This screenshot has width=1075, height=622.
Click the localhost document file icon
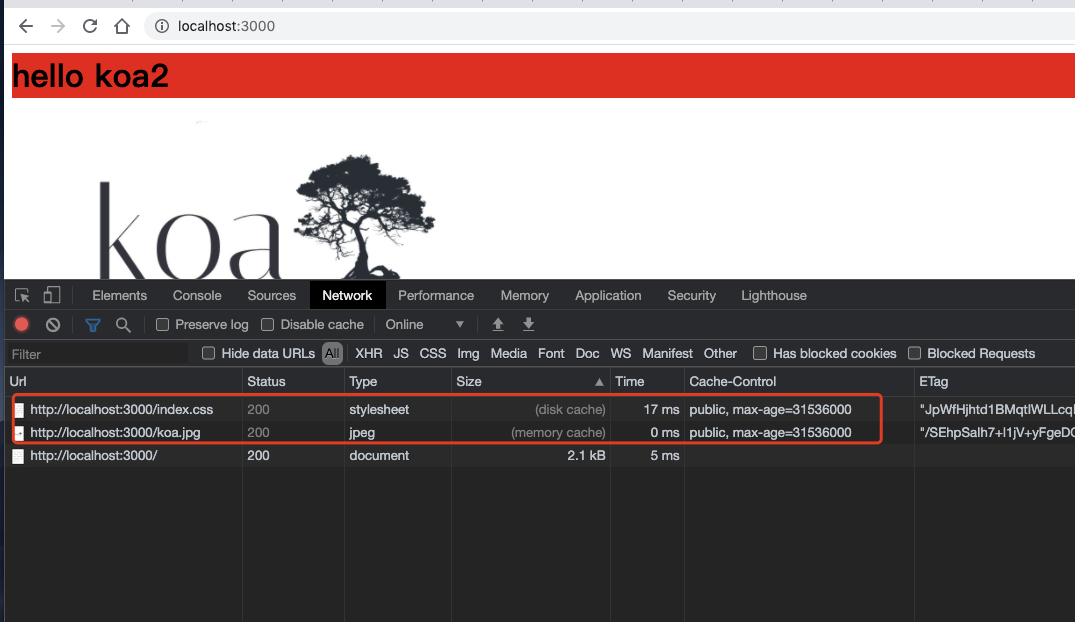pyautogui.click(x=19, y=456)
